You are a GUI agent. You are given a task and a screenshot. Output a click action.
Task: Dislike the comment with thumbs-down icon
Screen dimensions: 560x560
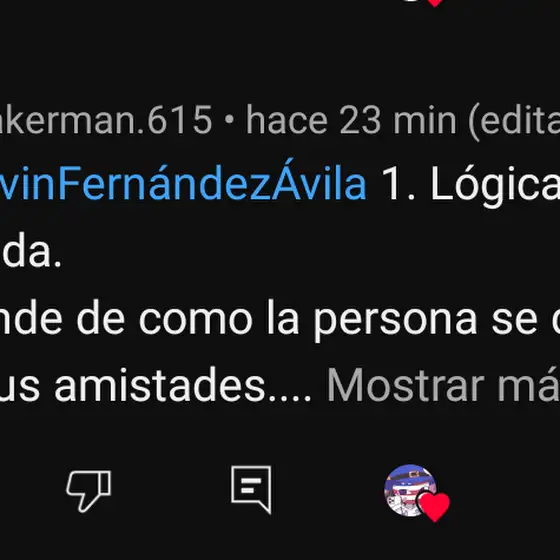click(89, 490)
